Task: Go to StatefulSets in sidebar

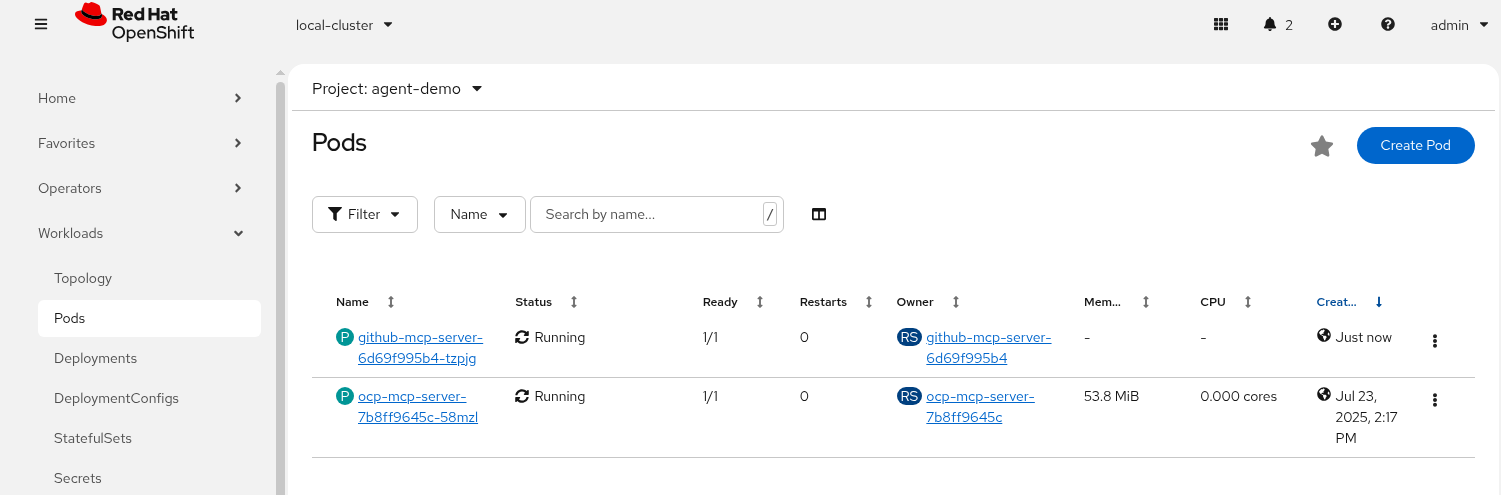Action: (93, 438)
